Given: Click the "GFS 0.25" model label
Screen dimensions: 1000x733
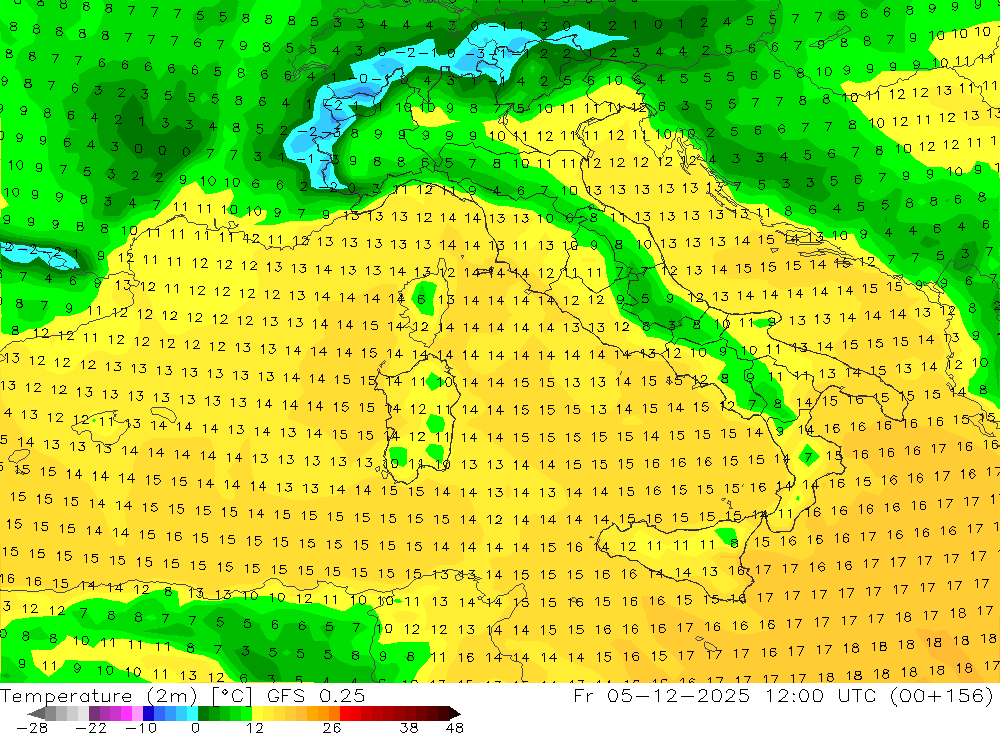Looking at the screenshot, I should [x=316, y=695].
